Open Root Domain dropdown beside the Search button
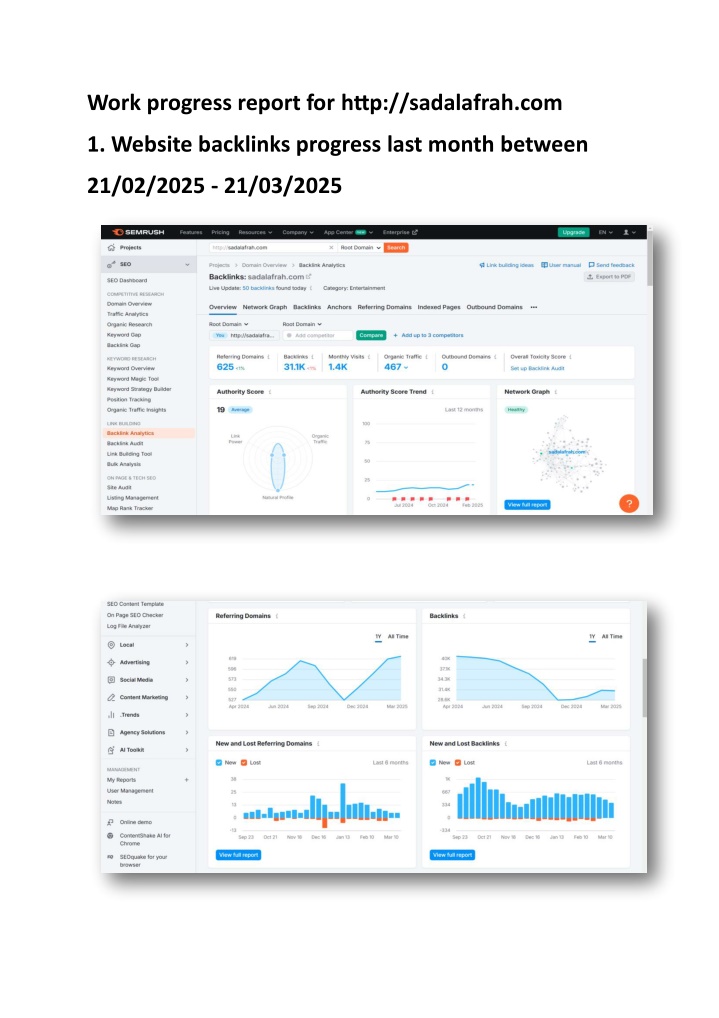The width and height of the screenshot is (719, 1018). 360,247
